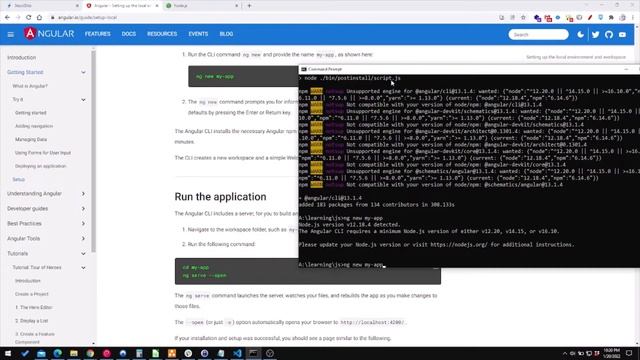The width and height of the screenshot is (640, 360).
Task: Open the DOCS nav item
Action: tap(129, 34)
